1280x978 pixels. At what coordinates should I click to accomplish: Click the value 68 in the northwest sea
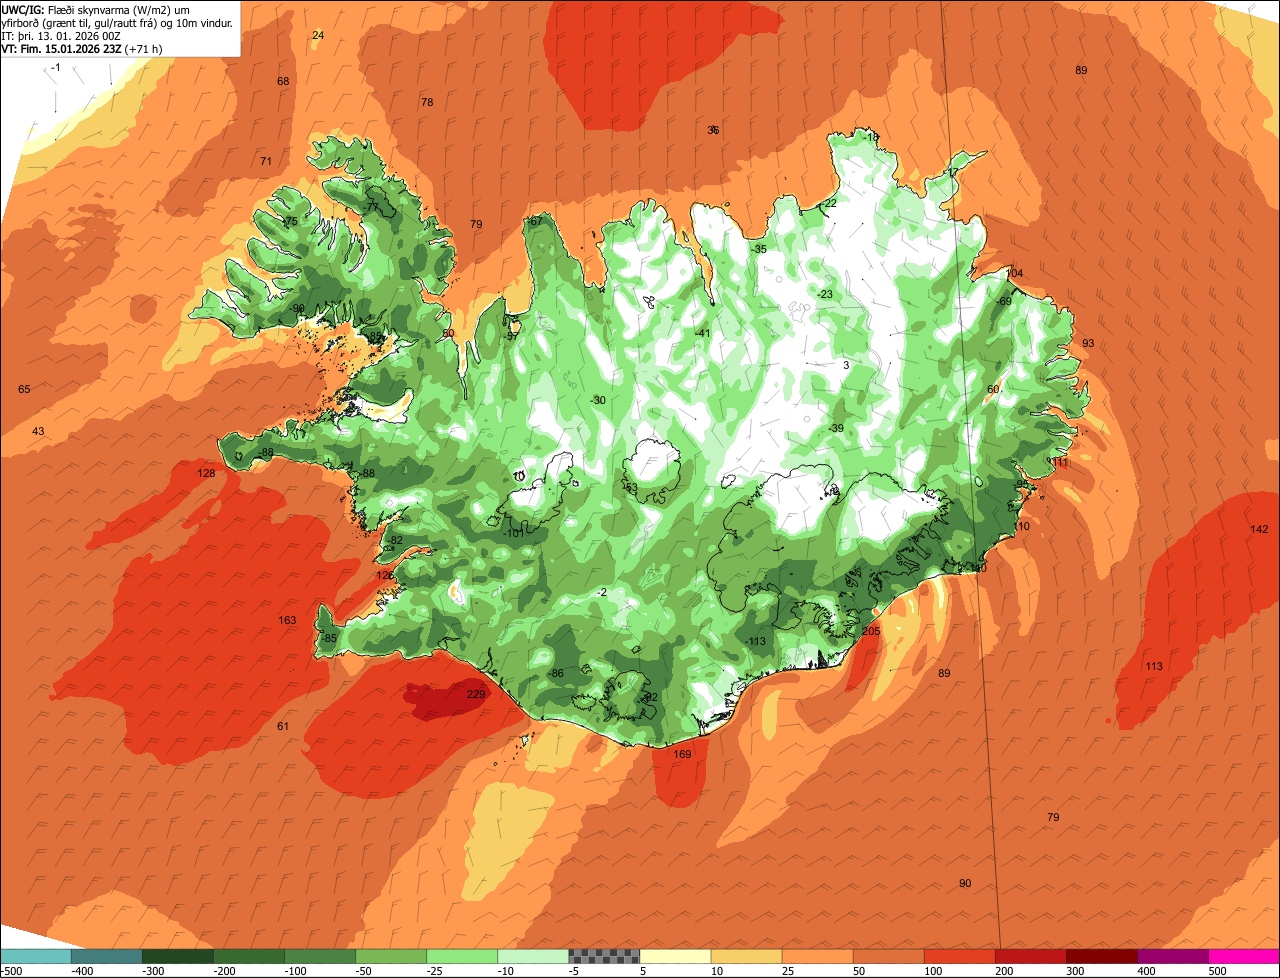click(283, 81)
